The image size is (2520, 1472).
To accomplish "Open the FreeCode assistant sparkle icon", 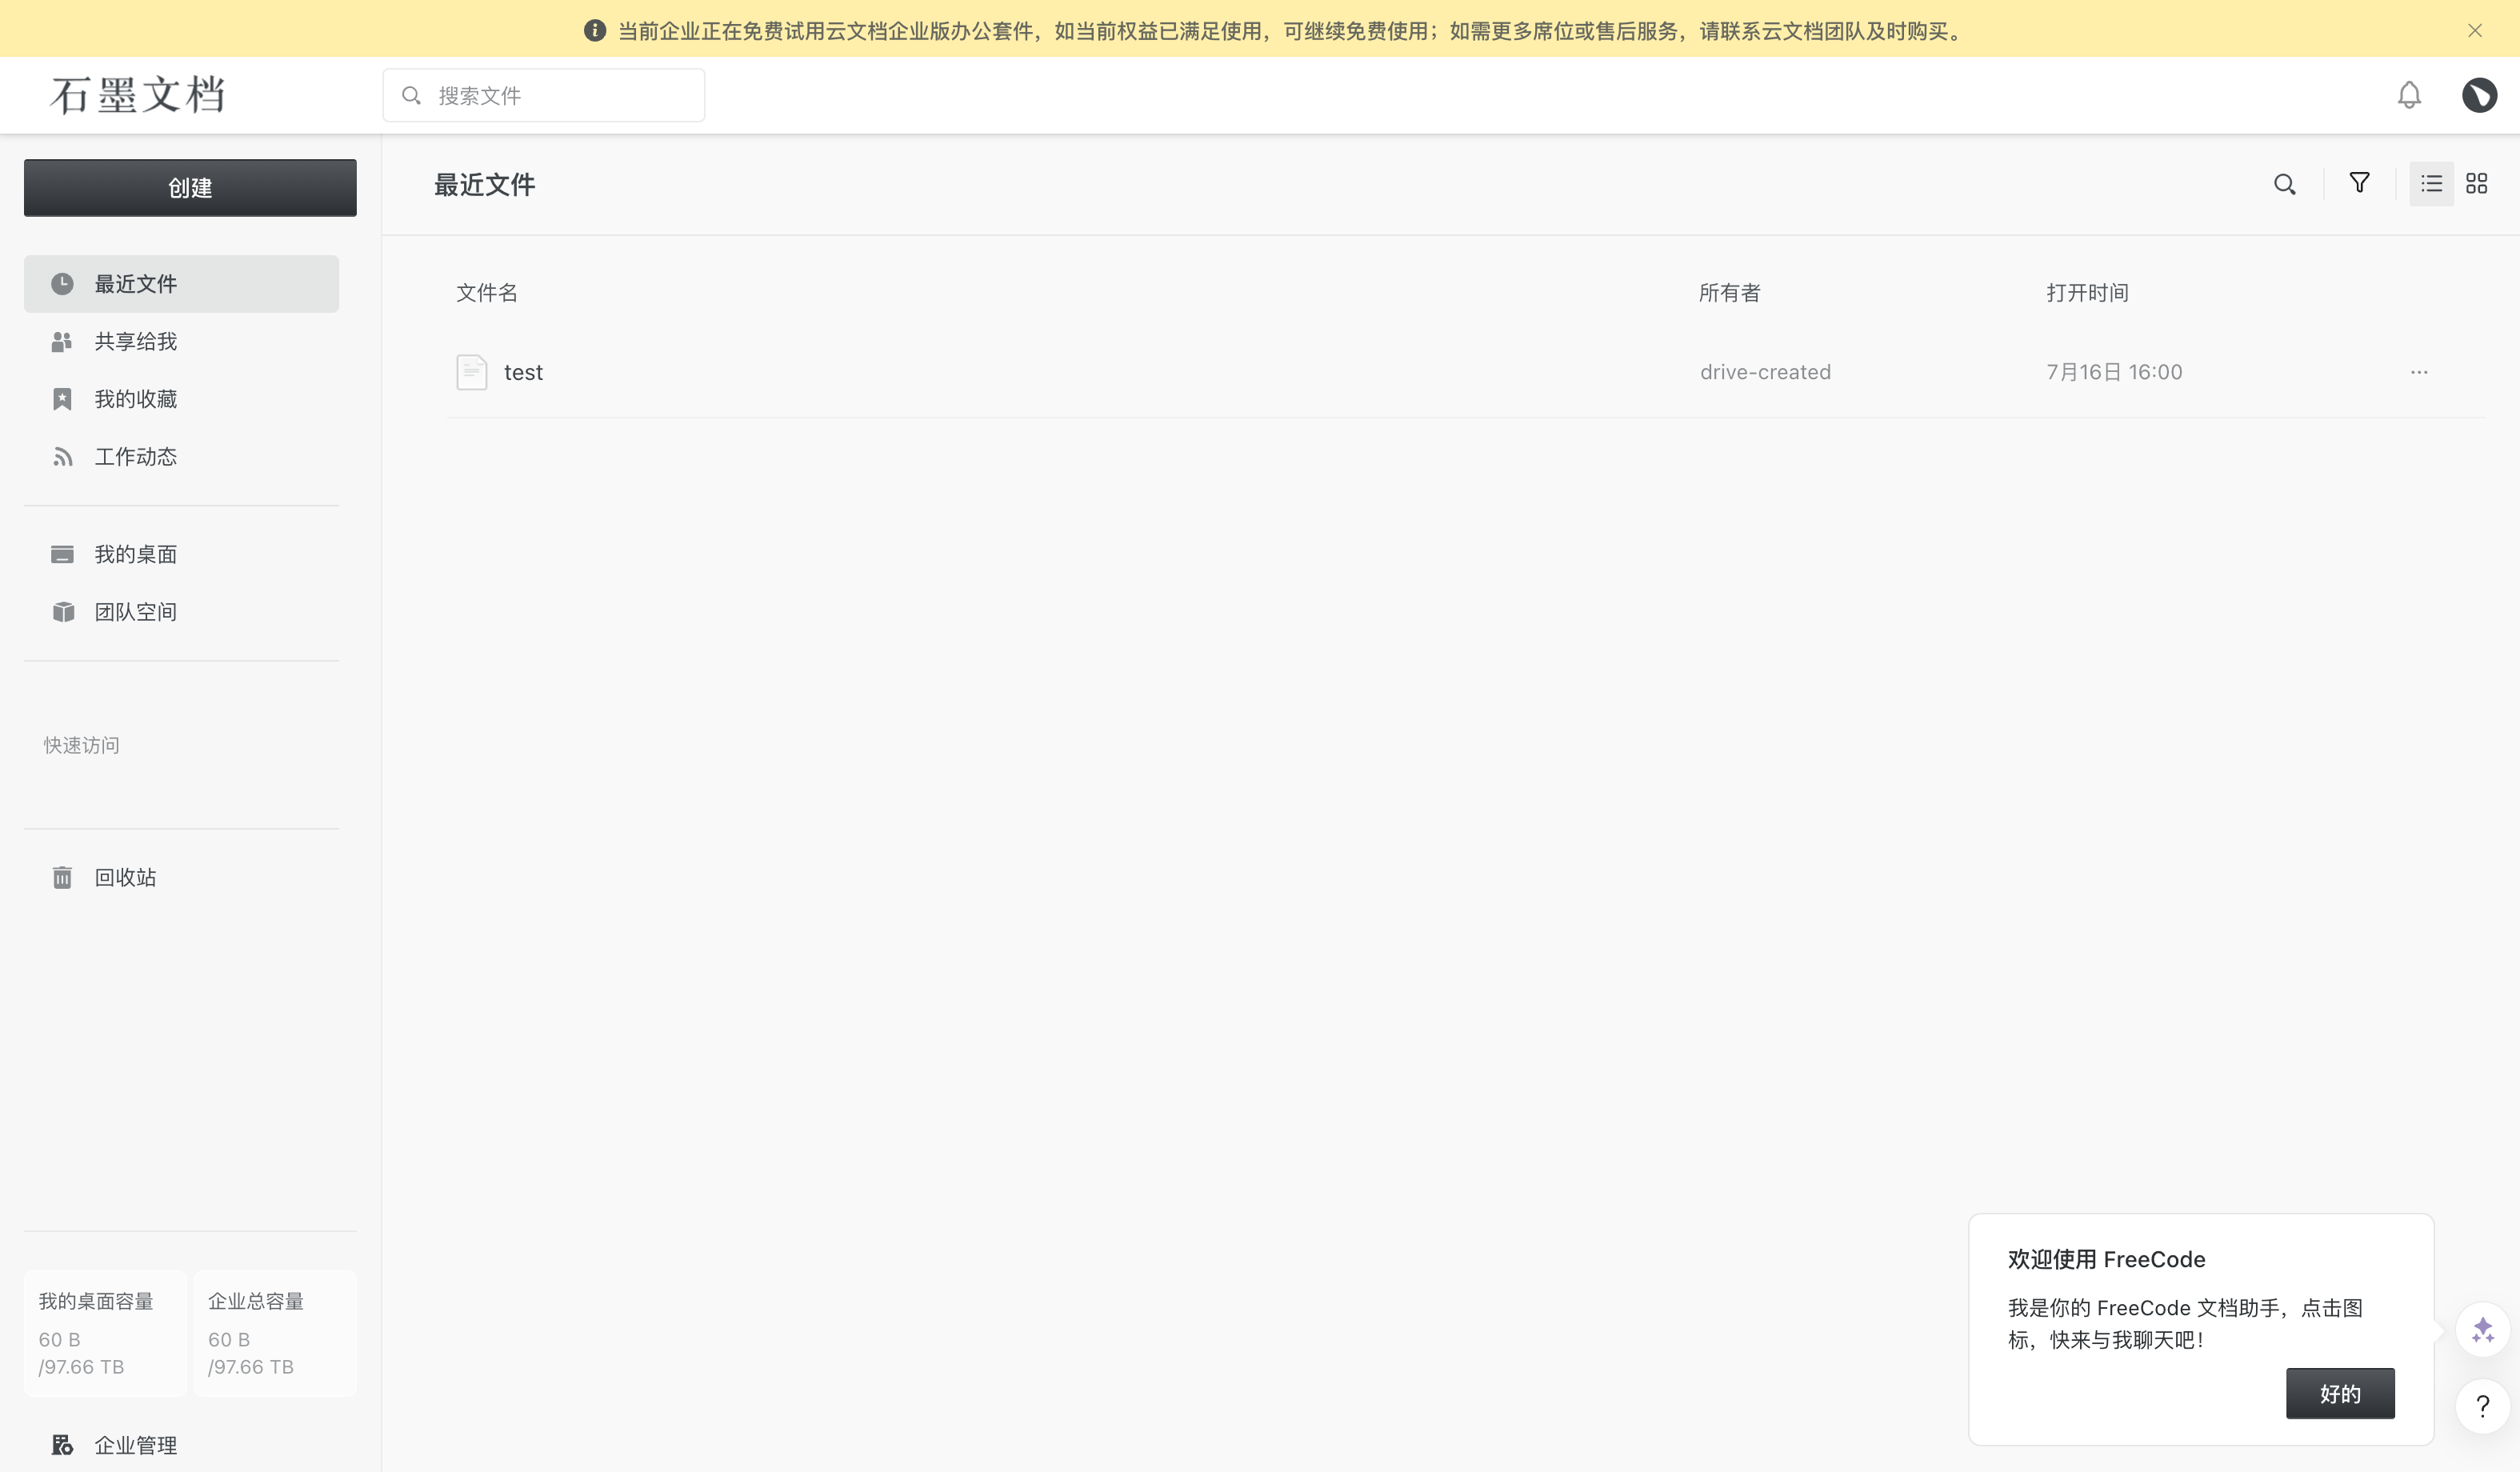I will [2483, 1330].
